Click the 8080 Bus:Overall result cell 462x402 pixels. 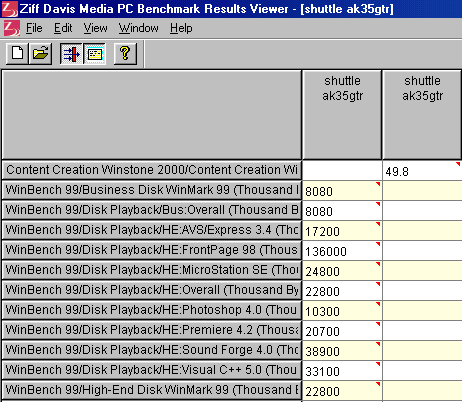(342, 211)
